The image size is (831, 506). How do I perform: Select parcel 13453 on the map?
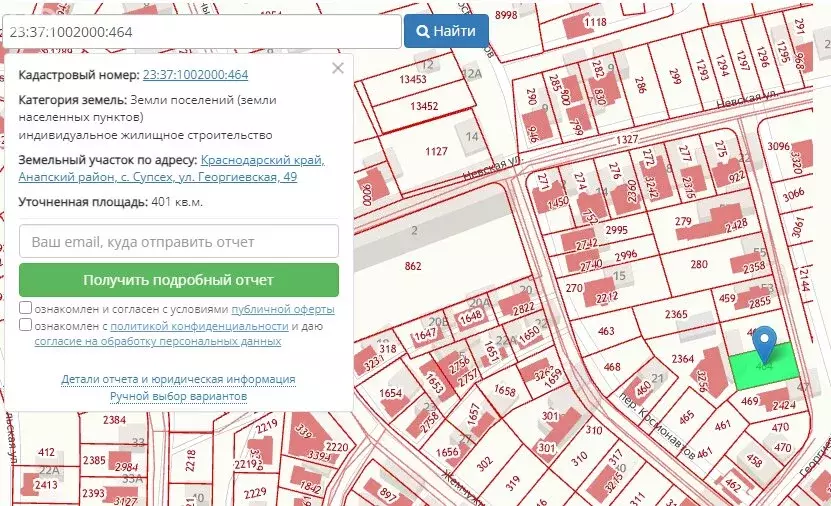click(413, 79)
